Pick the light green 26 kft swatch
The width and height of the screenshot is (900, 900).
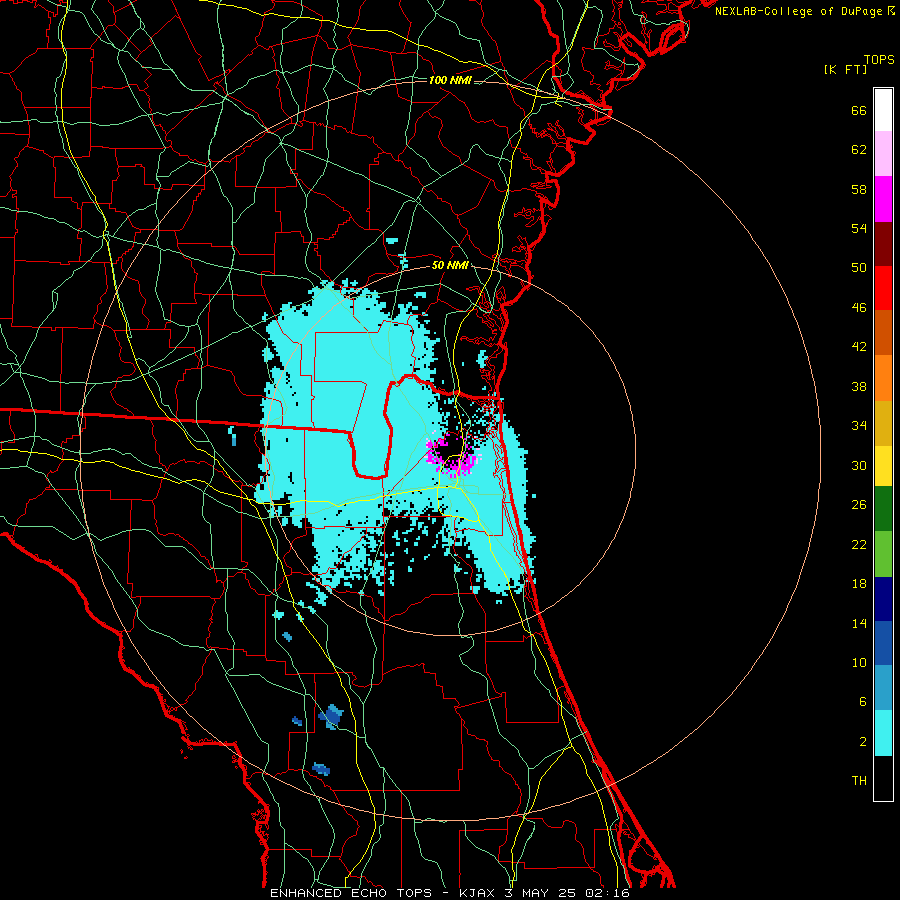883,554
